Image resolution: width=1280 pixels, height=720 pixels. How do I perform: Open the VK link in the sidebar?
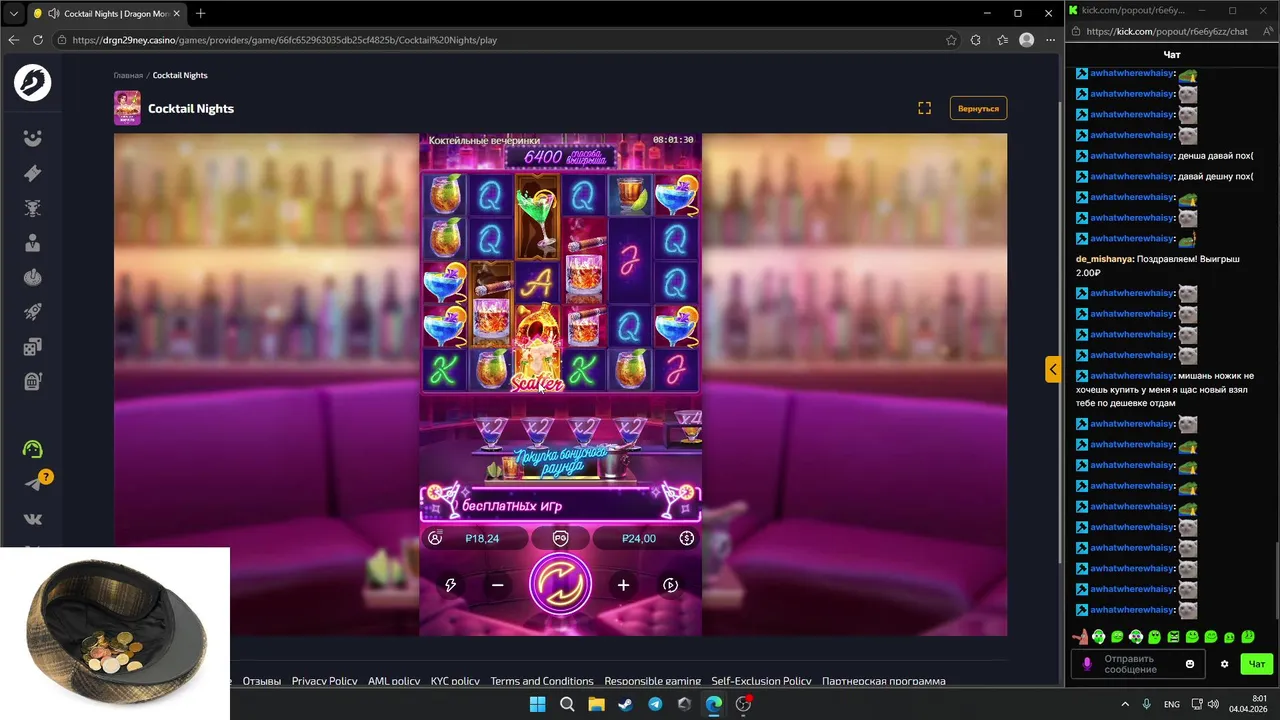point(32,519)
